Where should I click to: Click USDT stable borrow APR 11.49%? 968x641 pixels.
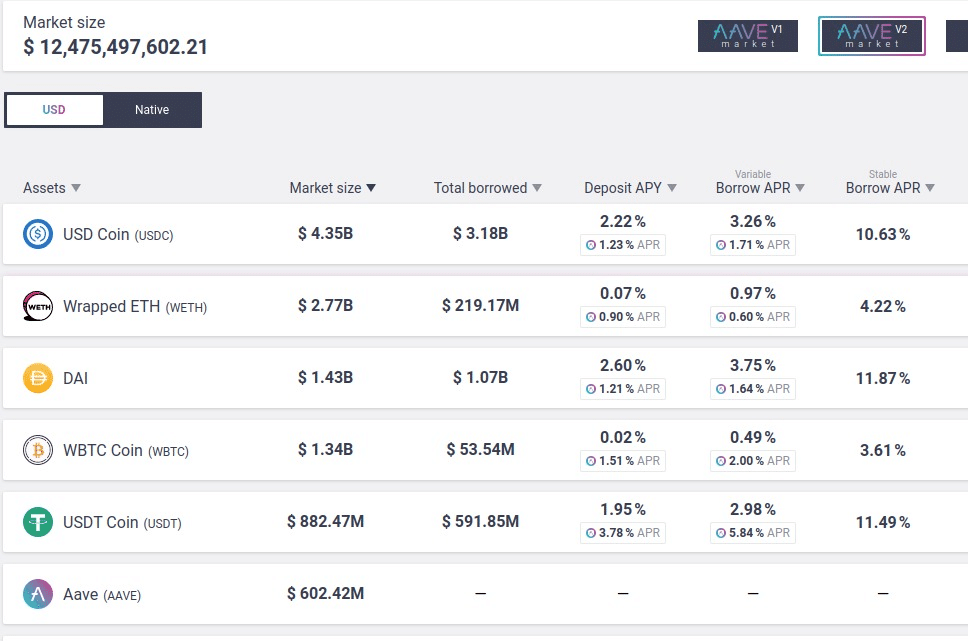[x=883, y=522]
